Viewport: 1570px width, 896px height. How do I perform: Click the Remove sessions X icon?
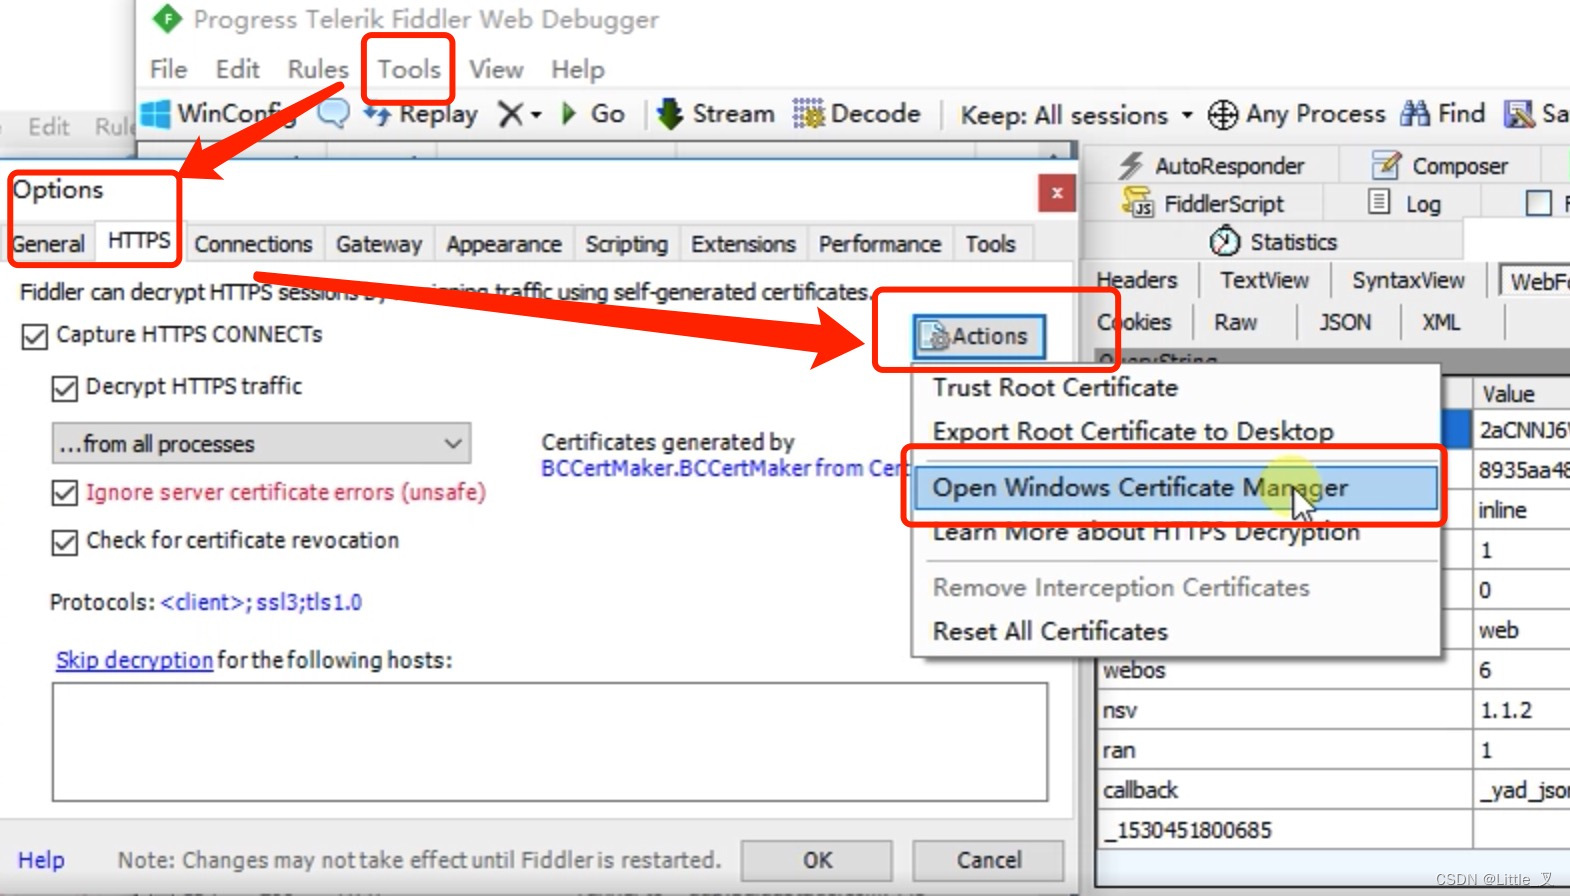510,114
